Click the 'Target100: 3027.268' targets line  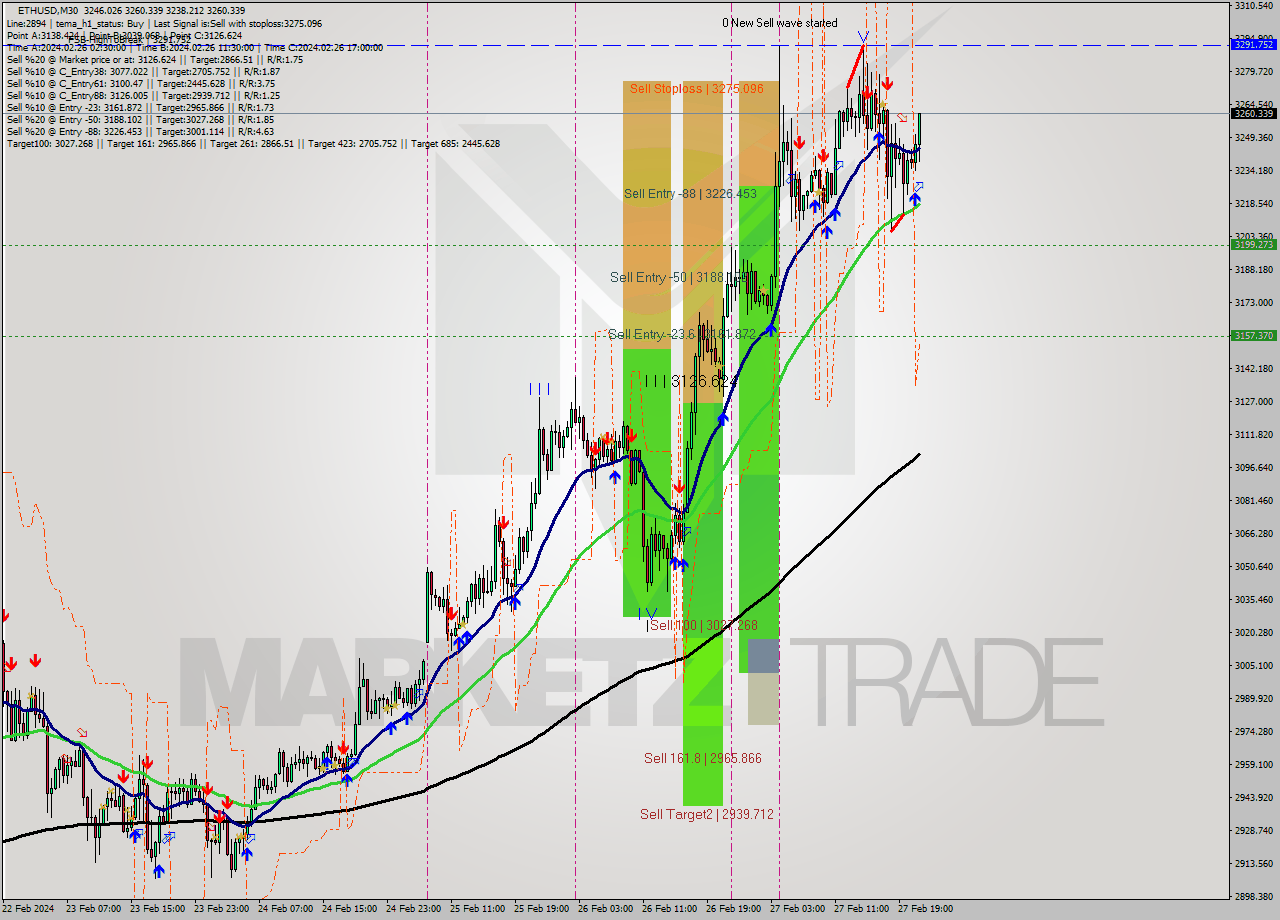(253, 143)
